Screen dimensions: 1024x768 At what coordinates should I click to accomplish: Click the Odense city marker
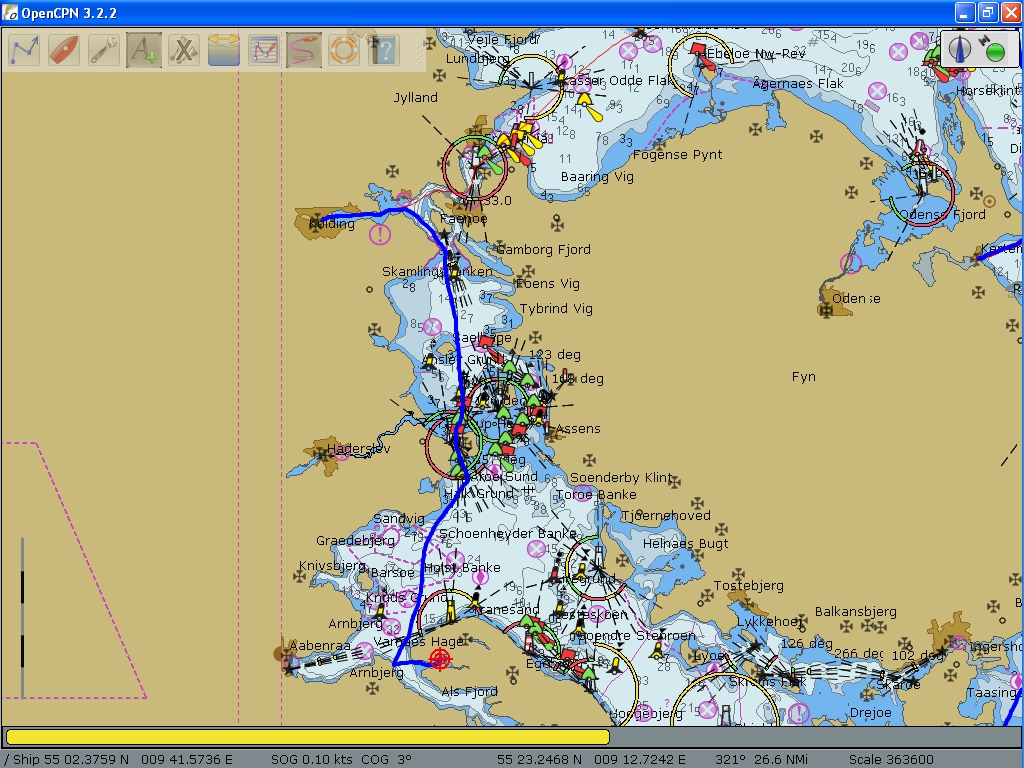[828, 306]
